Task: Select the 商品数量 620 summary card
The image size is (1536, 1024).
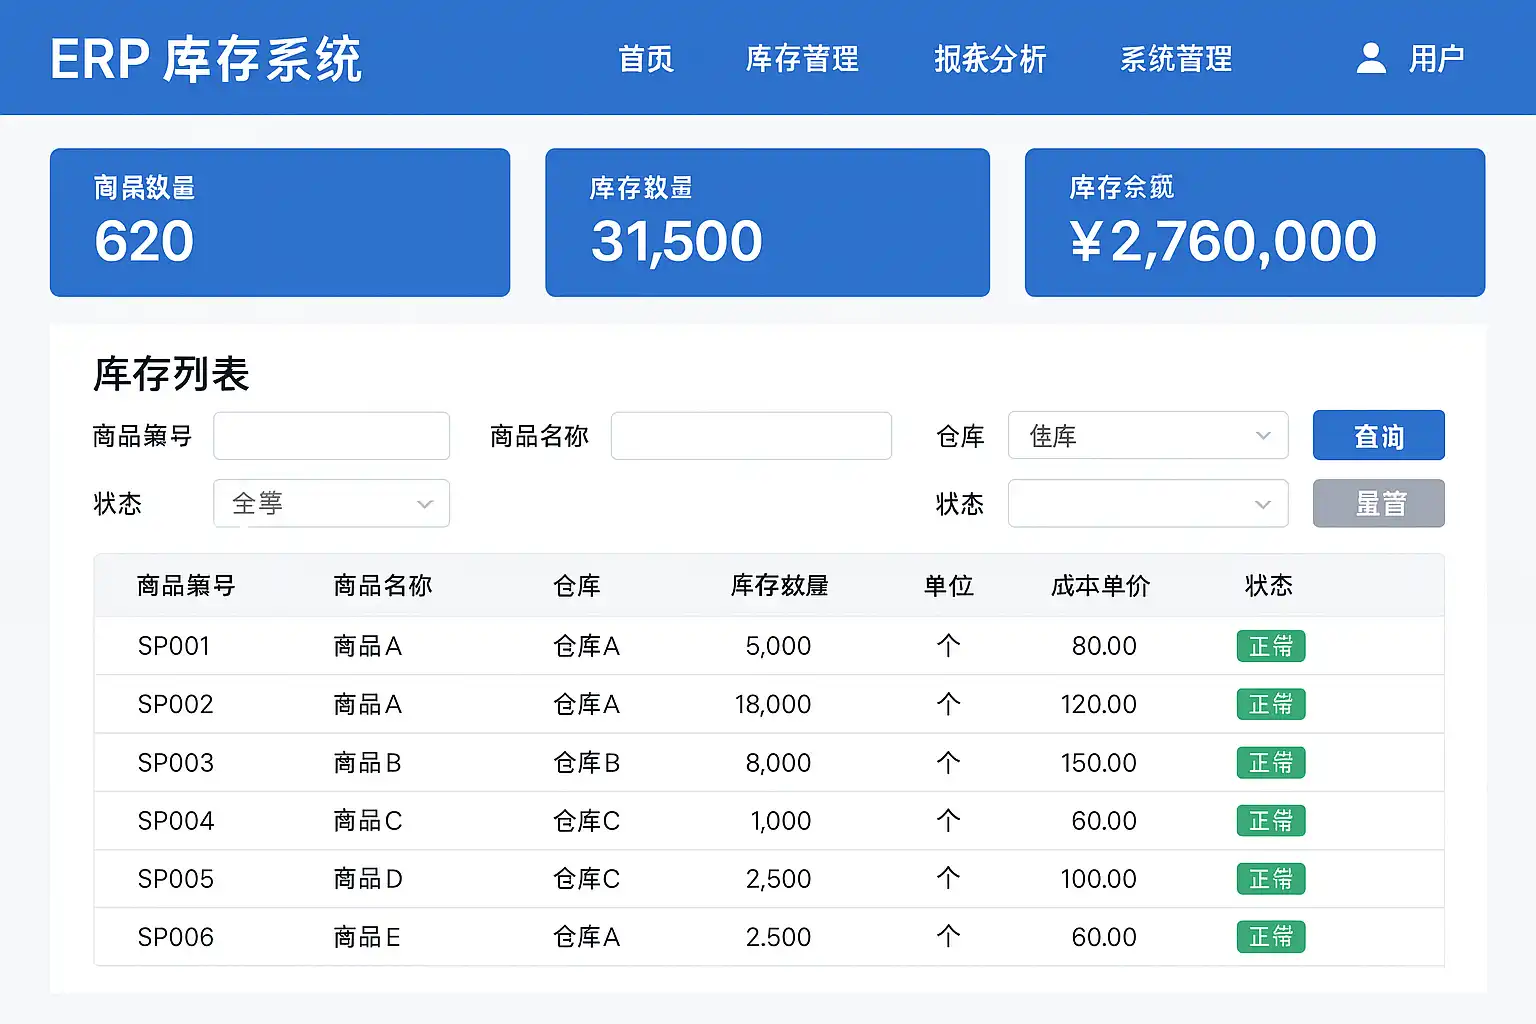Action: [280, 222]
